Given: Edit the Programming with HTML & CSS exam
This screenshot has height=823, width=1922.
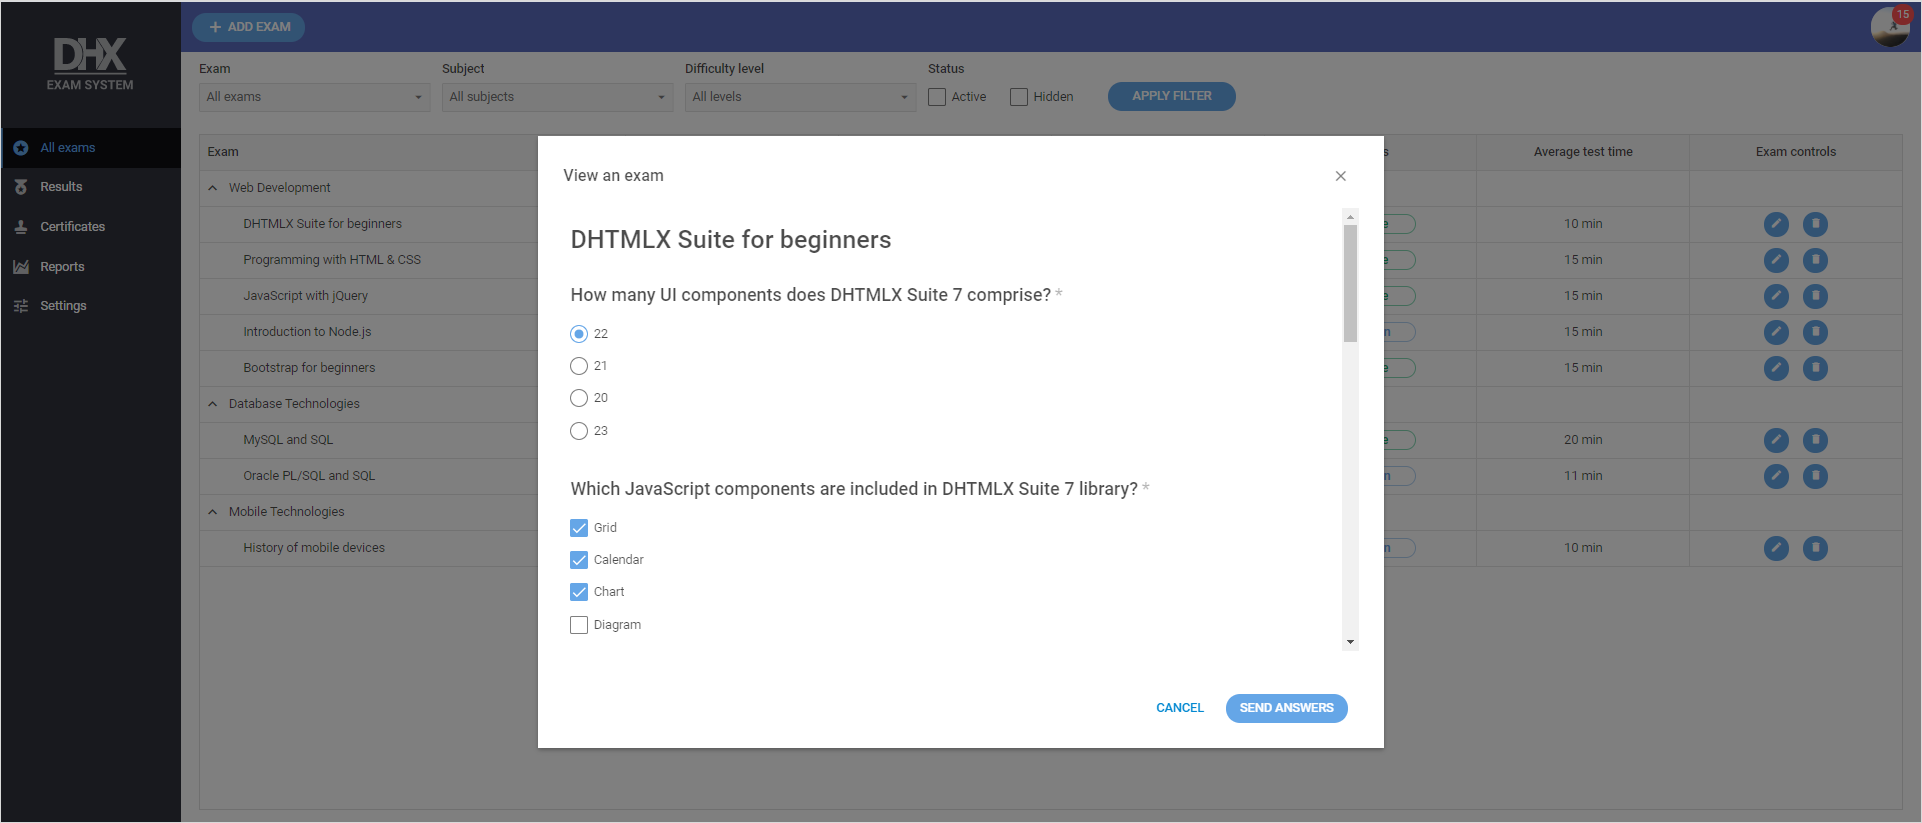Looking at the screenshot, I should [1776, 260].
